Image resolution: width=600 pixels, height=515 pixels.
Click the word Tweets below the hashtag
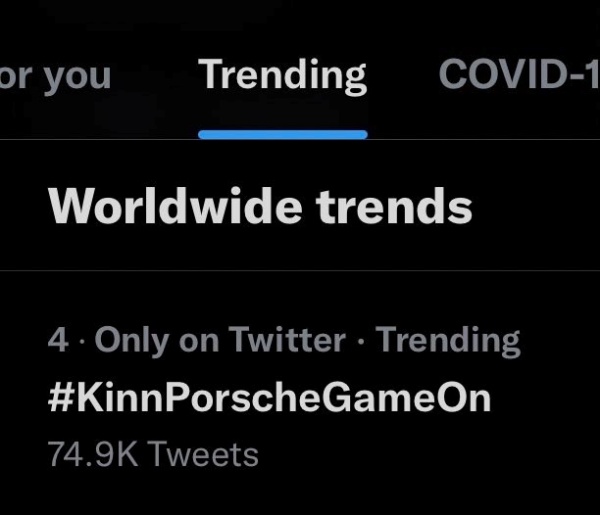point(205,455)
